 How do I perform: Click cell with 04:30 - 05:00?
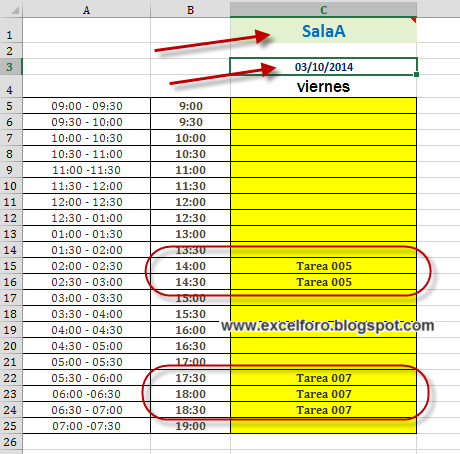pos(87,346)
